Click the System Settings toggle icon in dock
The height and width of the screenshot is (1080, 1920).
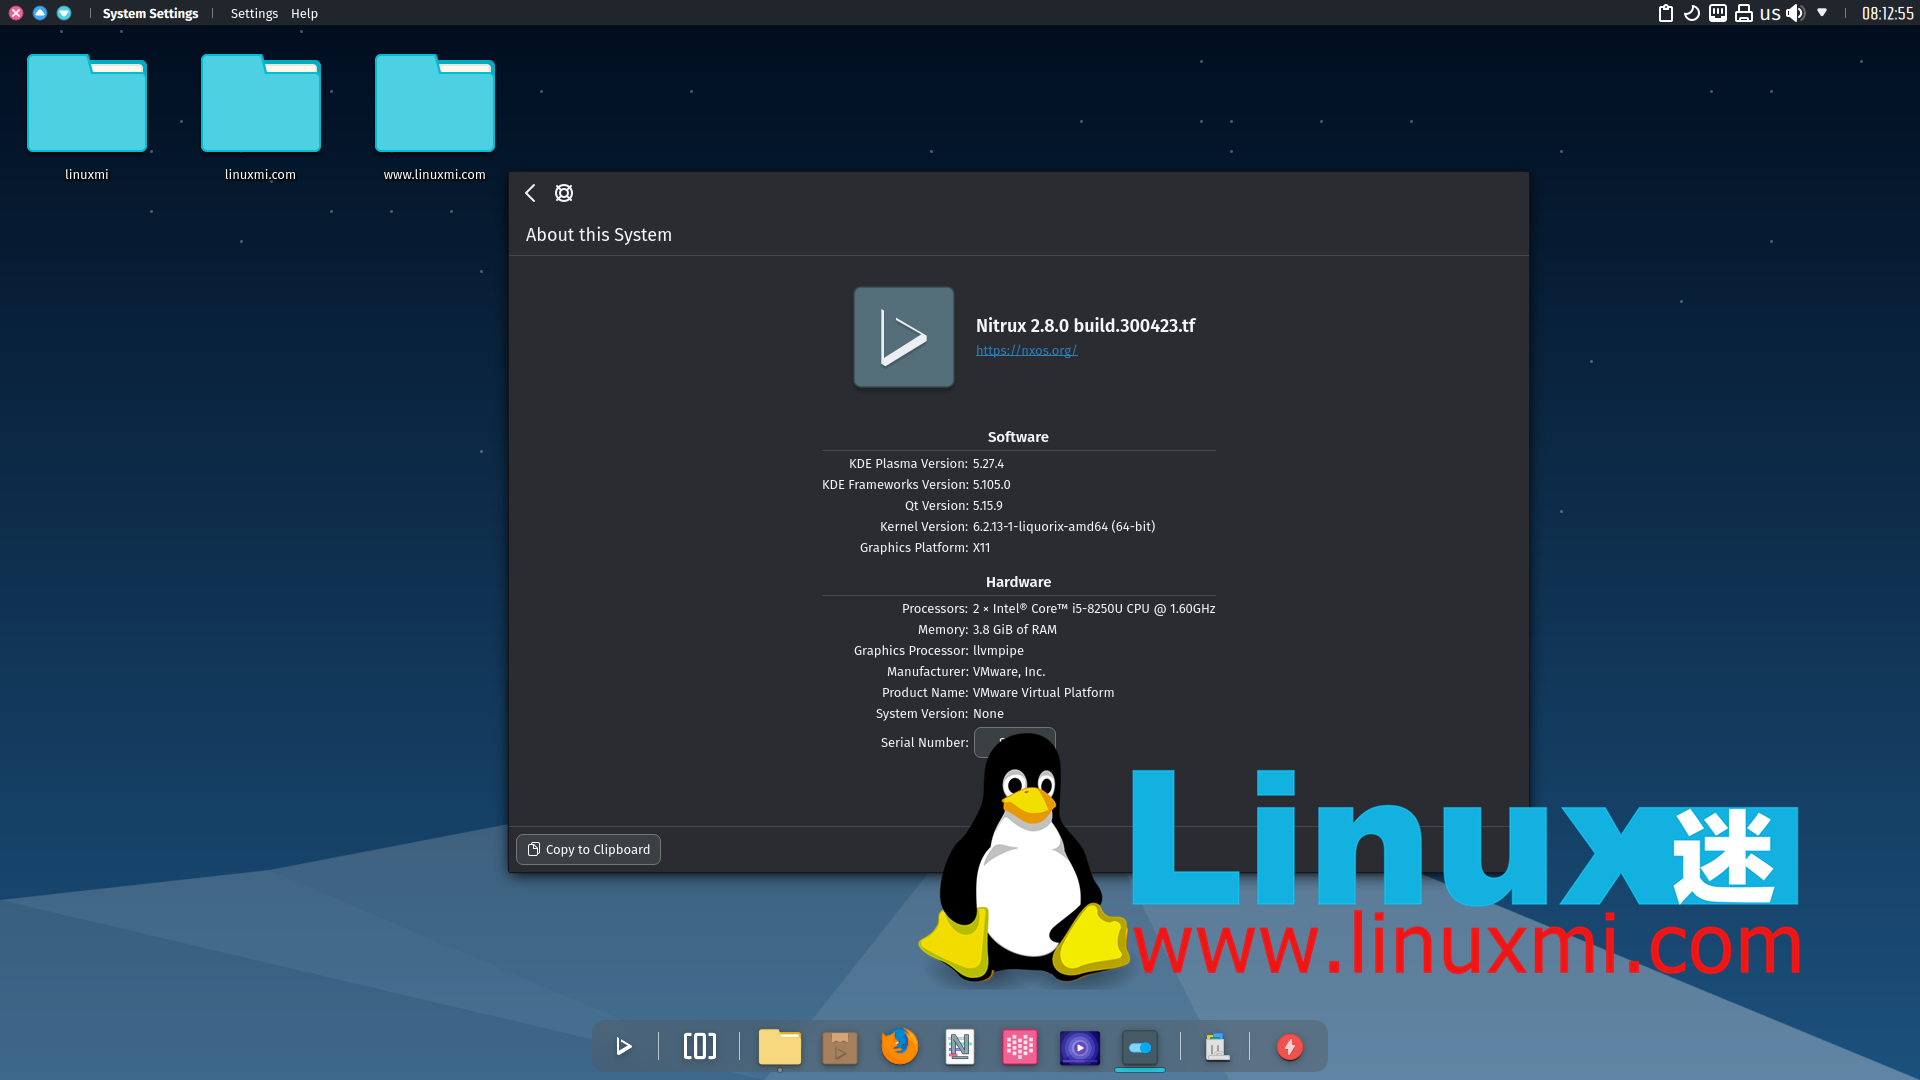pos(1140,1047)
